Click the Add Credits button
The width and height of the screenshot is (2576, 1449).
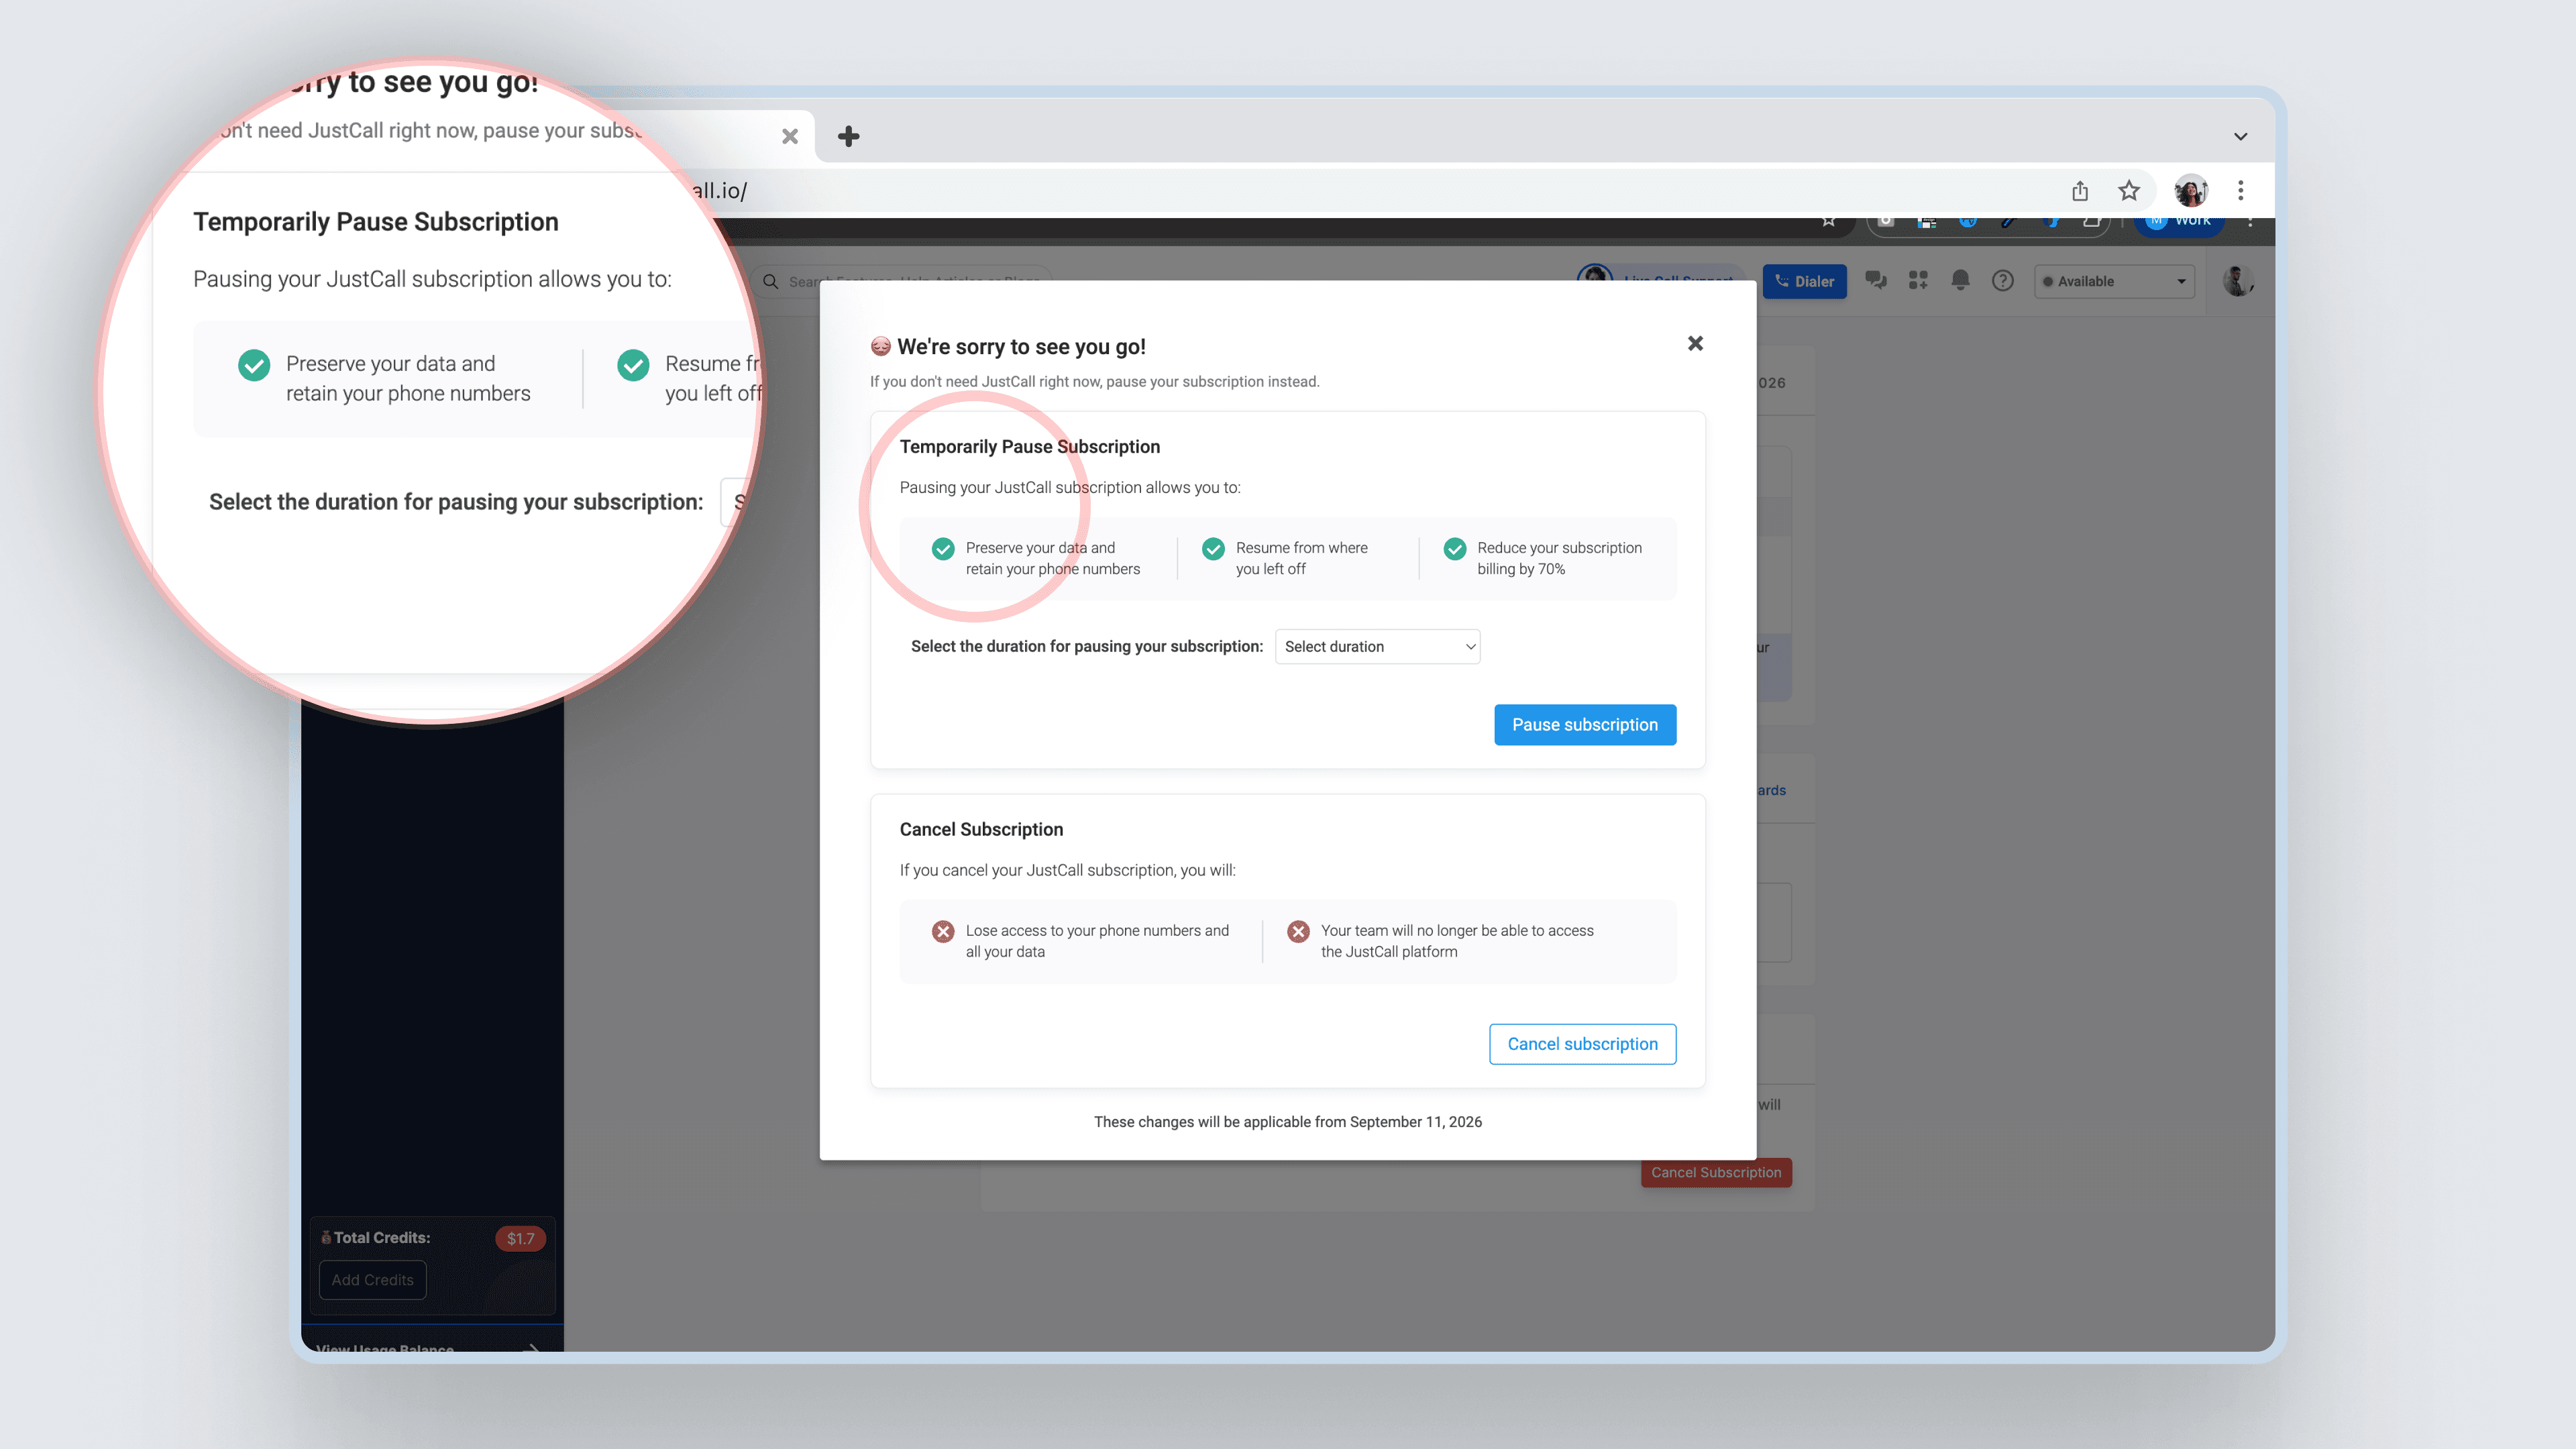click(372, 1279)
